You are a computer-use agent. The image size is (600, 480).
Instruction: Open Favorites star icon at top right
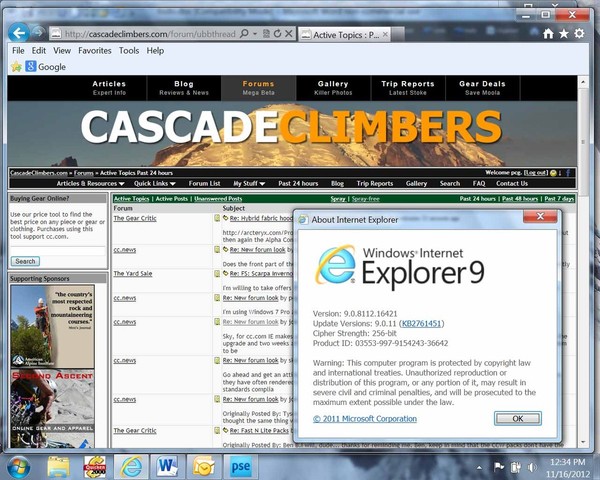click(564, 34)
